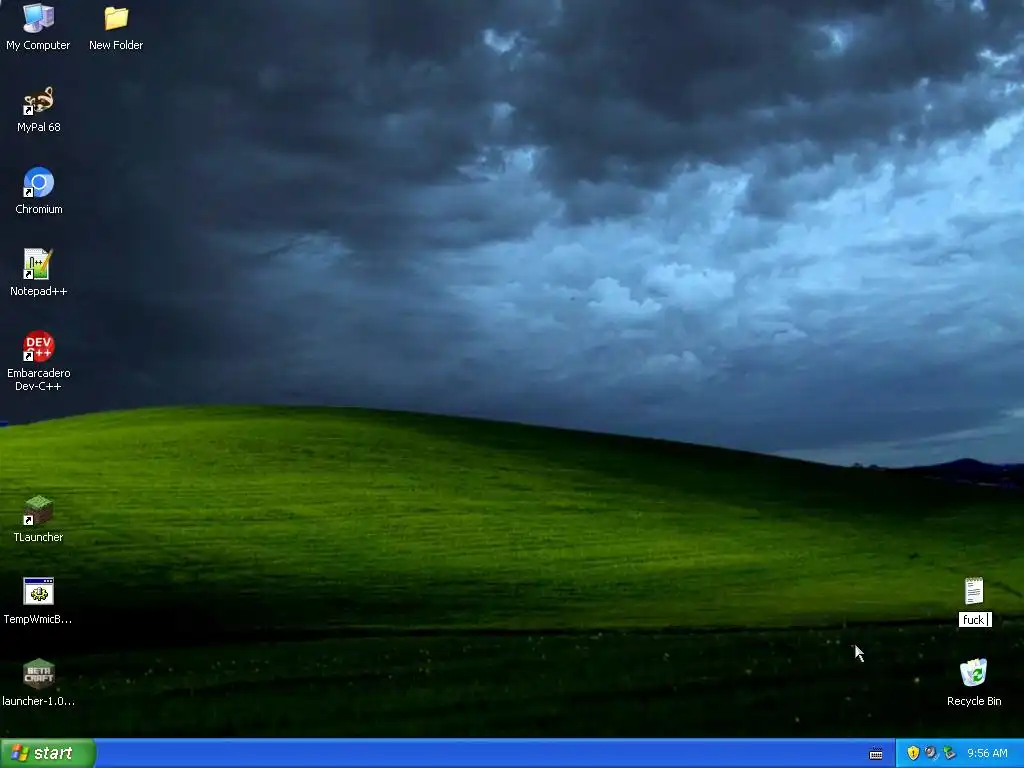Select the New Folder icon
The height and width of the screenshot is (768, 1024).
point(116,18)
